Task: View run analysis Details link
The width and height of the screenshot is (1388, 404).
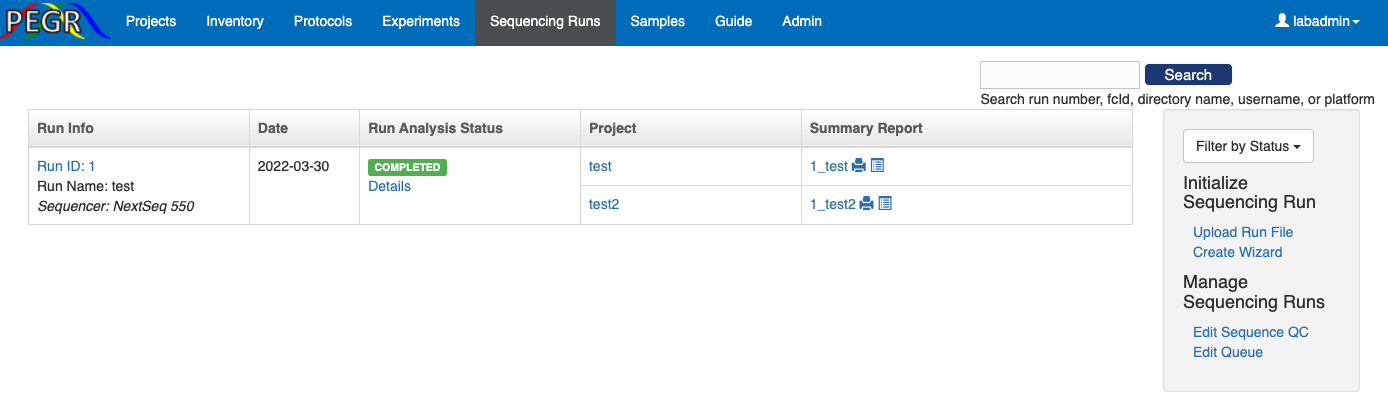Action: 389,186
